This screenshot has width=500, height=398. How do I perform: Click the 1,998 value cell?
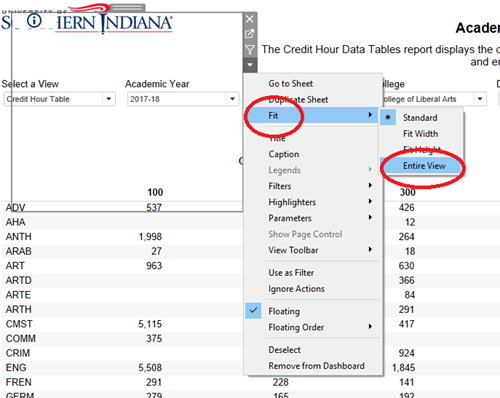150,237
